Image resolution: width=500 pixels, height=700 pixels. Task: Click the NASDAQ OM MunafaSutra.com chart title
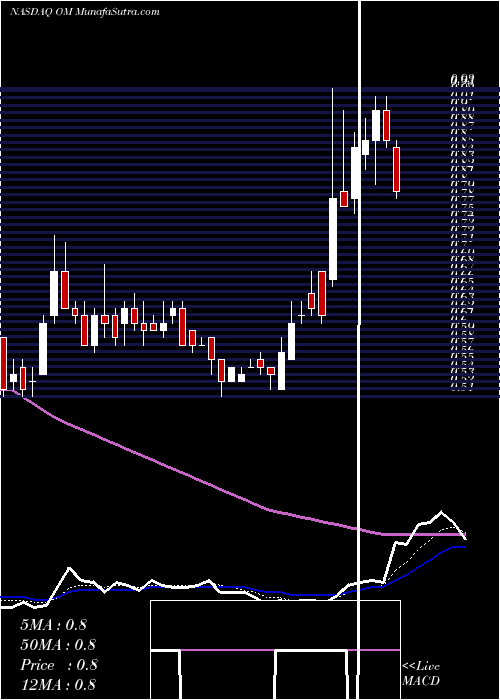pos(85,12)
